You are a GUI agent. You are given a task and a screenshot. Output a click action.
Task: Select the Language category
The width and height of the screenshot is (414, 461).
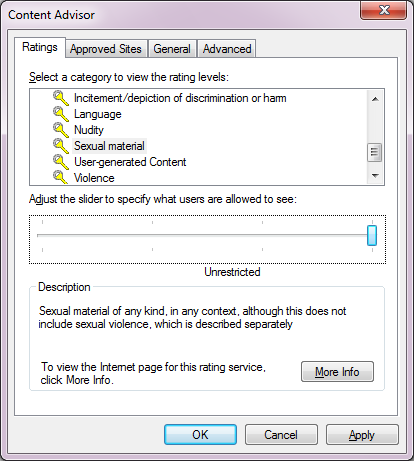point(98,114)
